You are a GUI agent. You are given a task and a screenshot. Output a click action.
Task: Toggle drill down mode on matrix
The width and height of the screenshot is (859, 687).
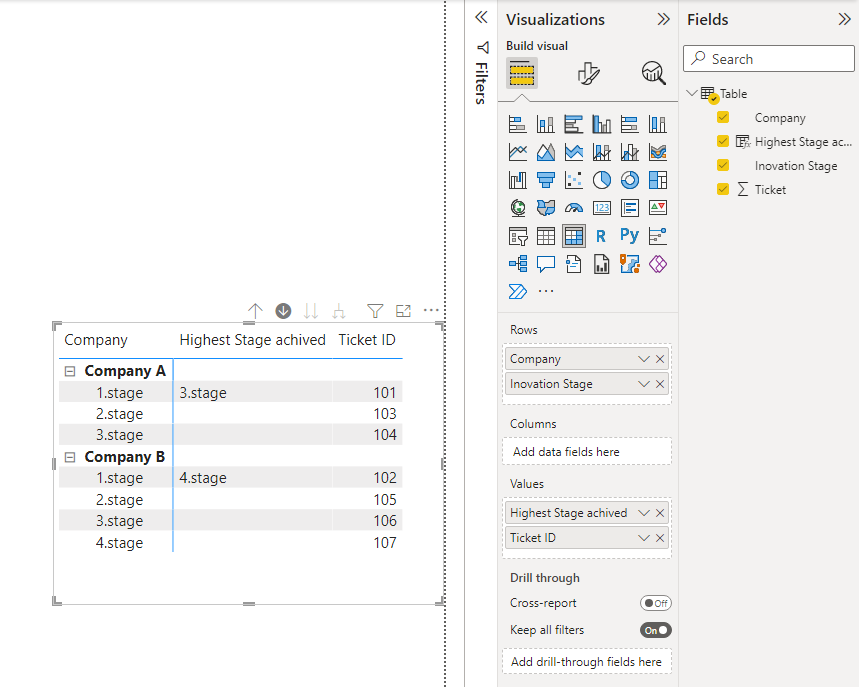(x=283, y=311)
